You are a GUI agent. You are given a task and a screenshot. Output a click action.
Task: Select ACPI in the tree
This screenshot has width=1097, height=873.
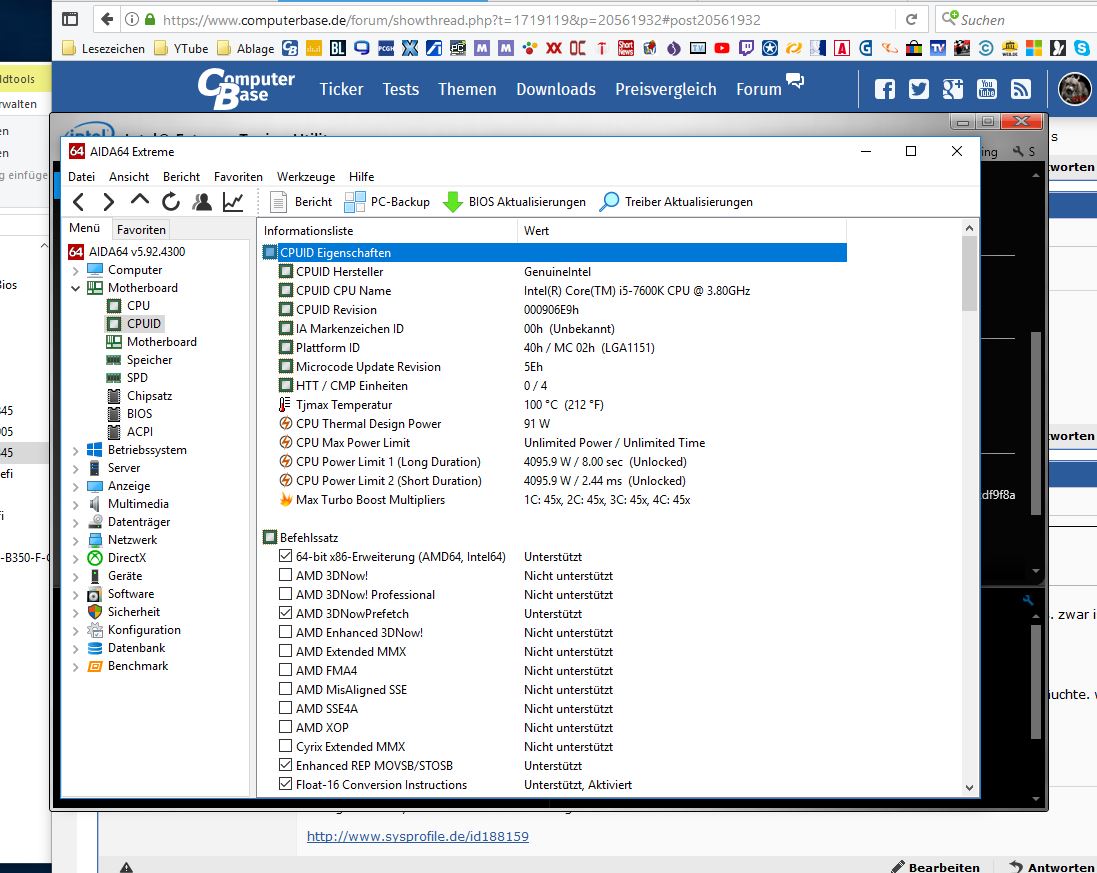pyautogui.click(x=140, y=432)
